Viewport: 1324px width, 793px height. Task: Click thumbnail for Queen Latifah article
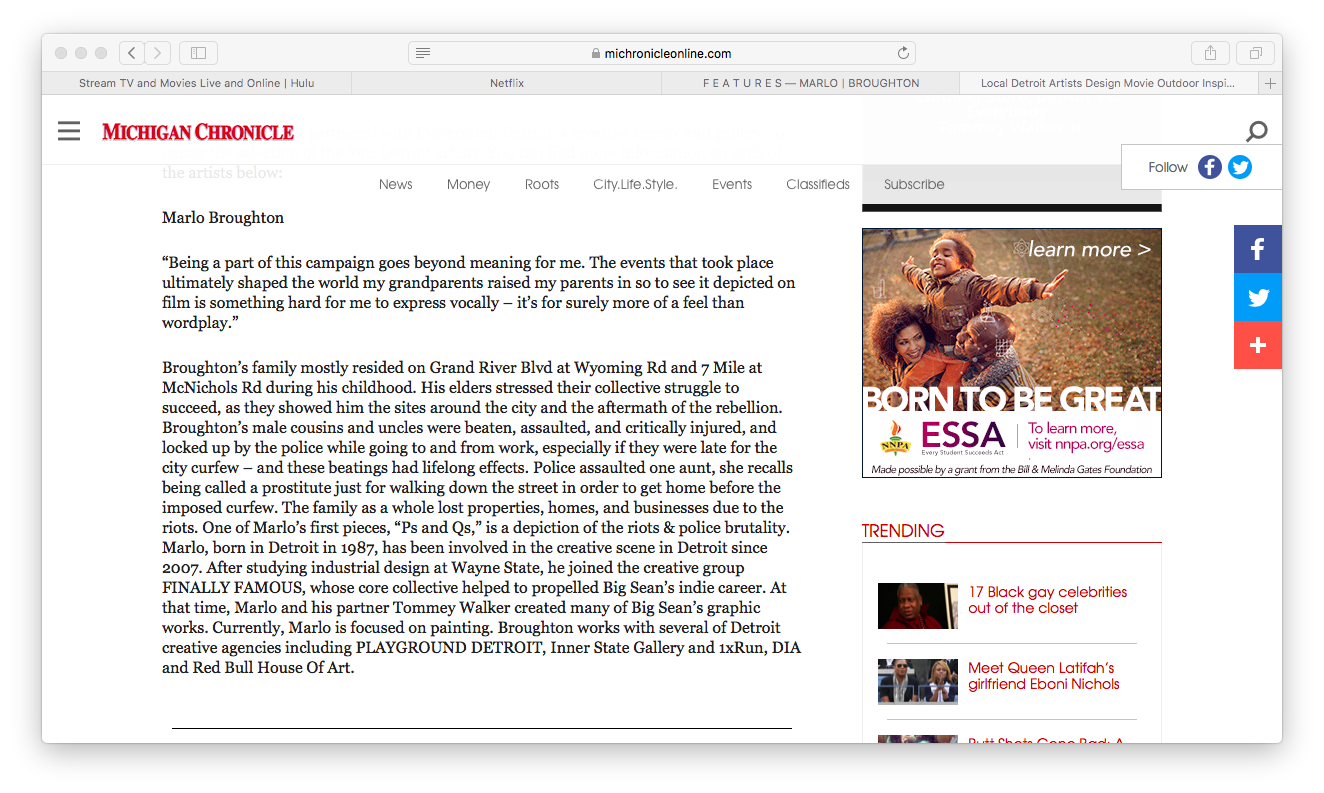918,682
